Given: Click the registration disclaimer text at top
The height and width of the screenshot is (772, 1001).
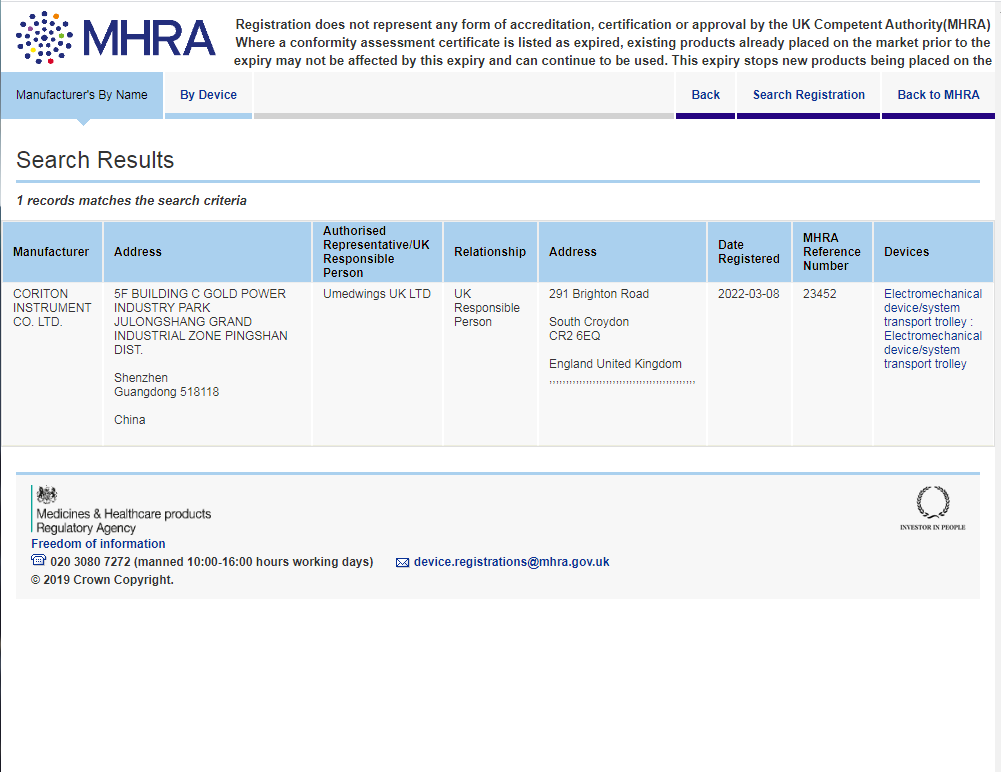Looking at the screenshot, I should tap(613, 42).
